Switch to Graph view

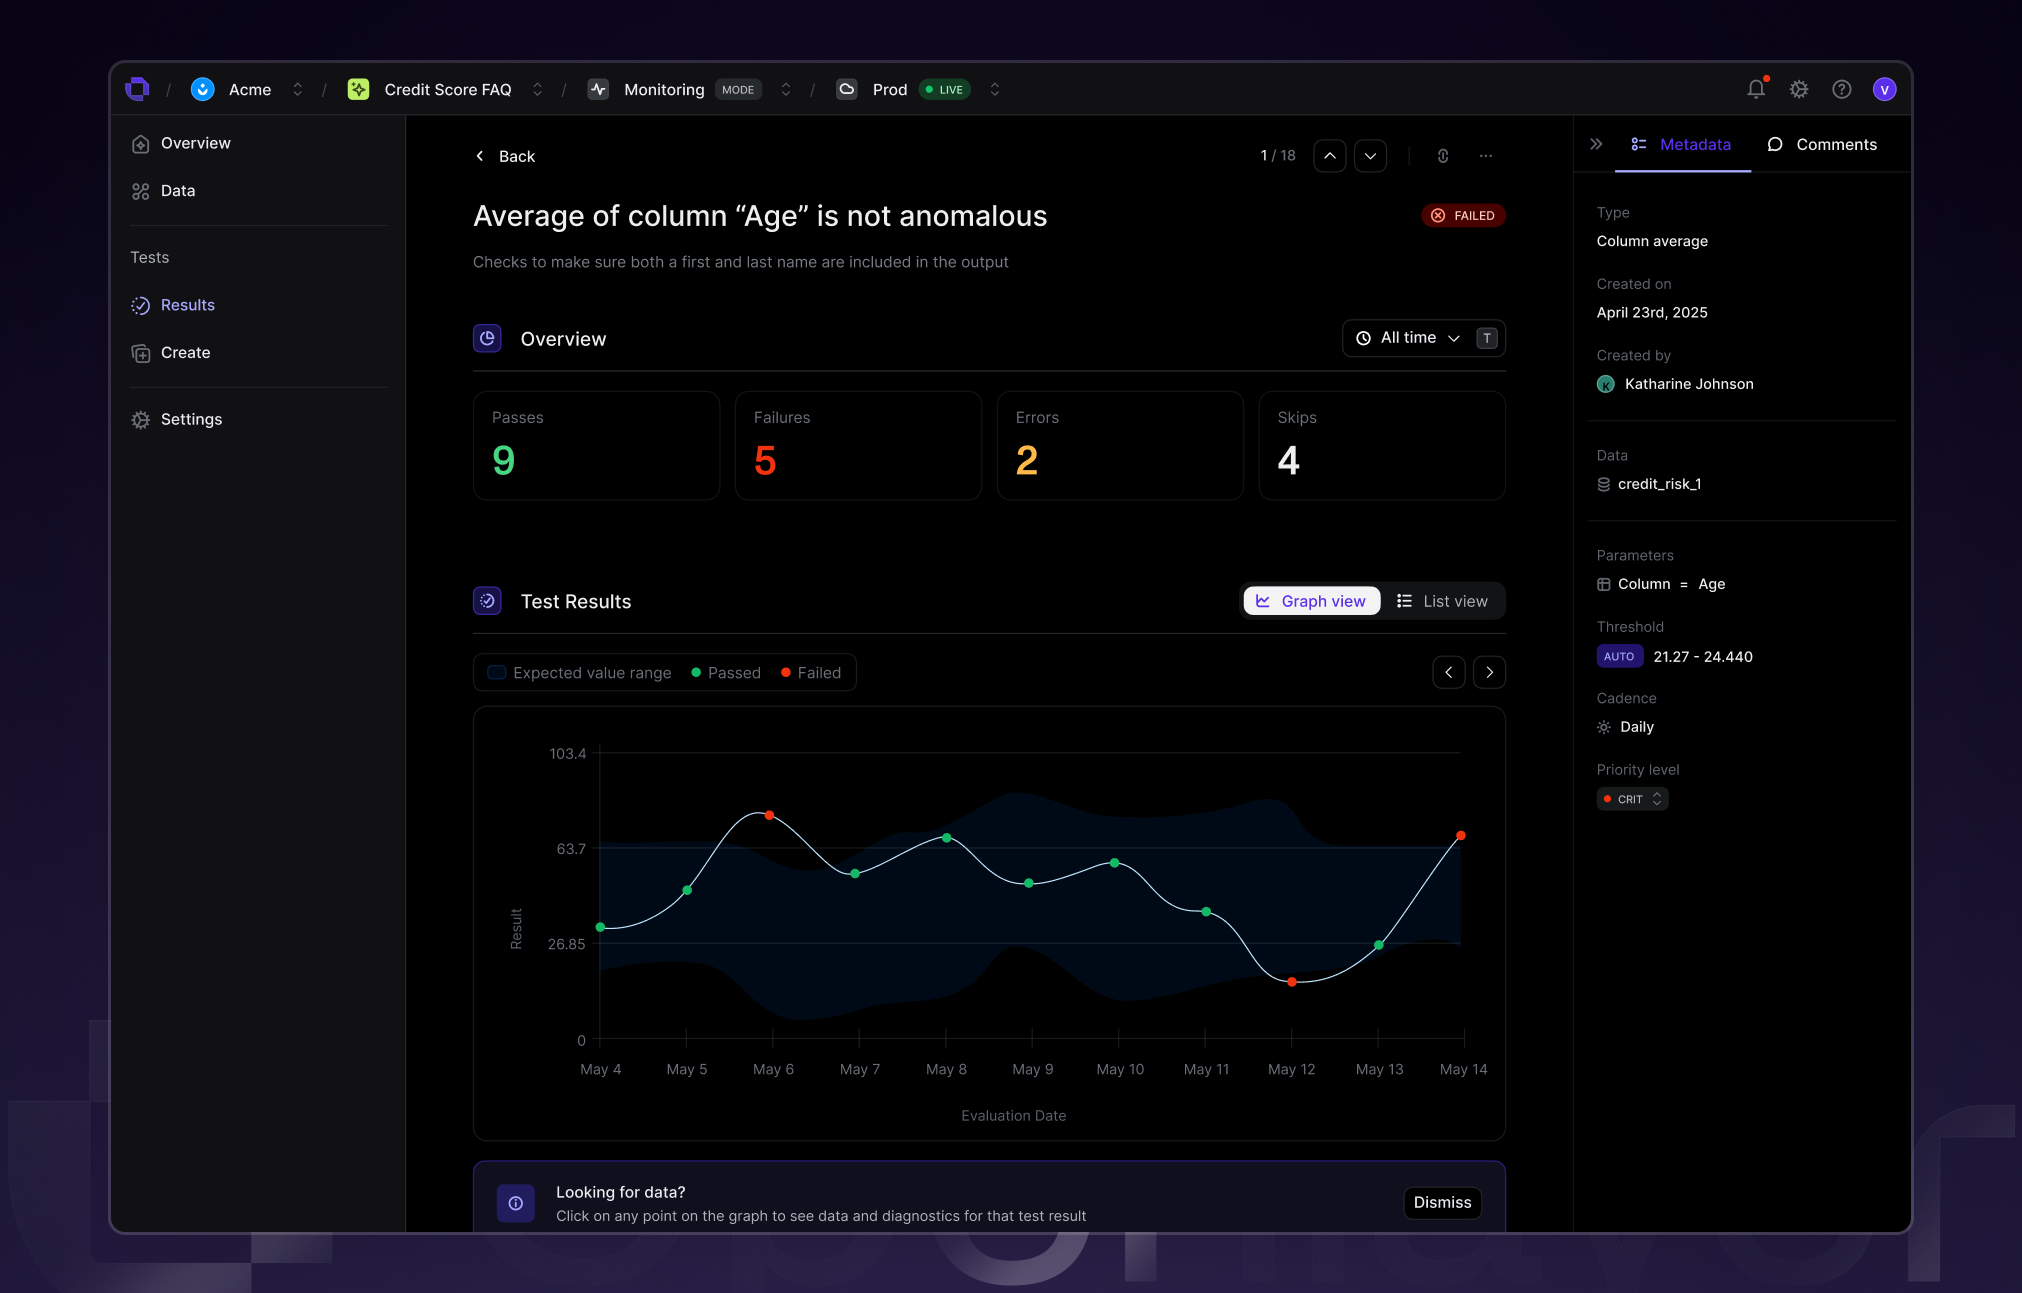click(1311, 601)
